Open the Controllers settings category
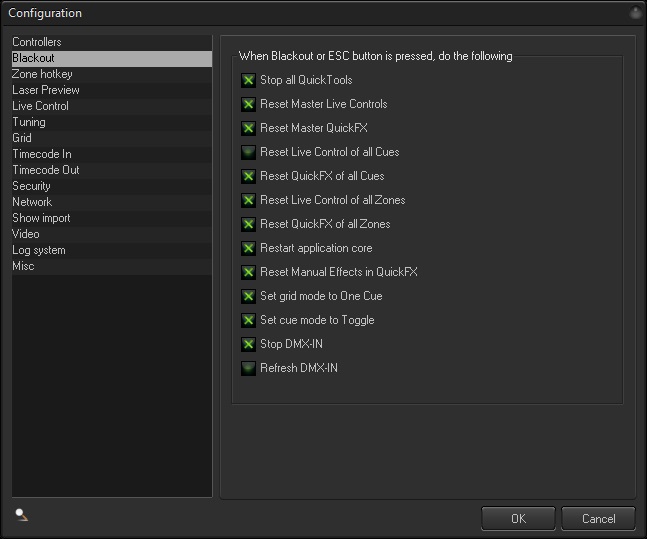This screenshot has height=539, width=647. click(37, 42)
